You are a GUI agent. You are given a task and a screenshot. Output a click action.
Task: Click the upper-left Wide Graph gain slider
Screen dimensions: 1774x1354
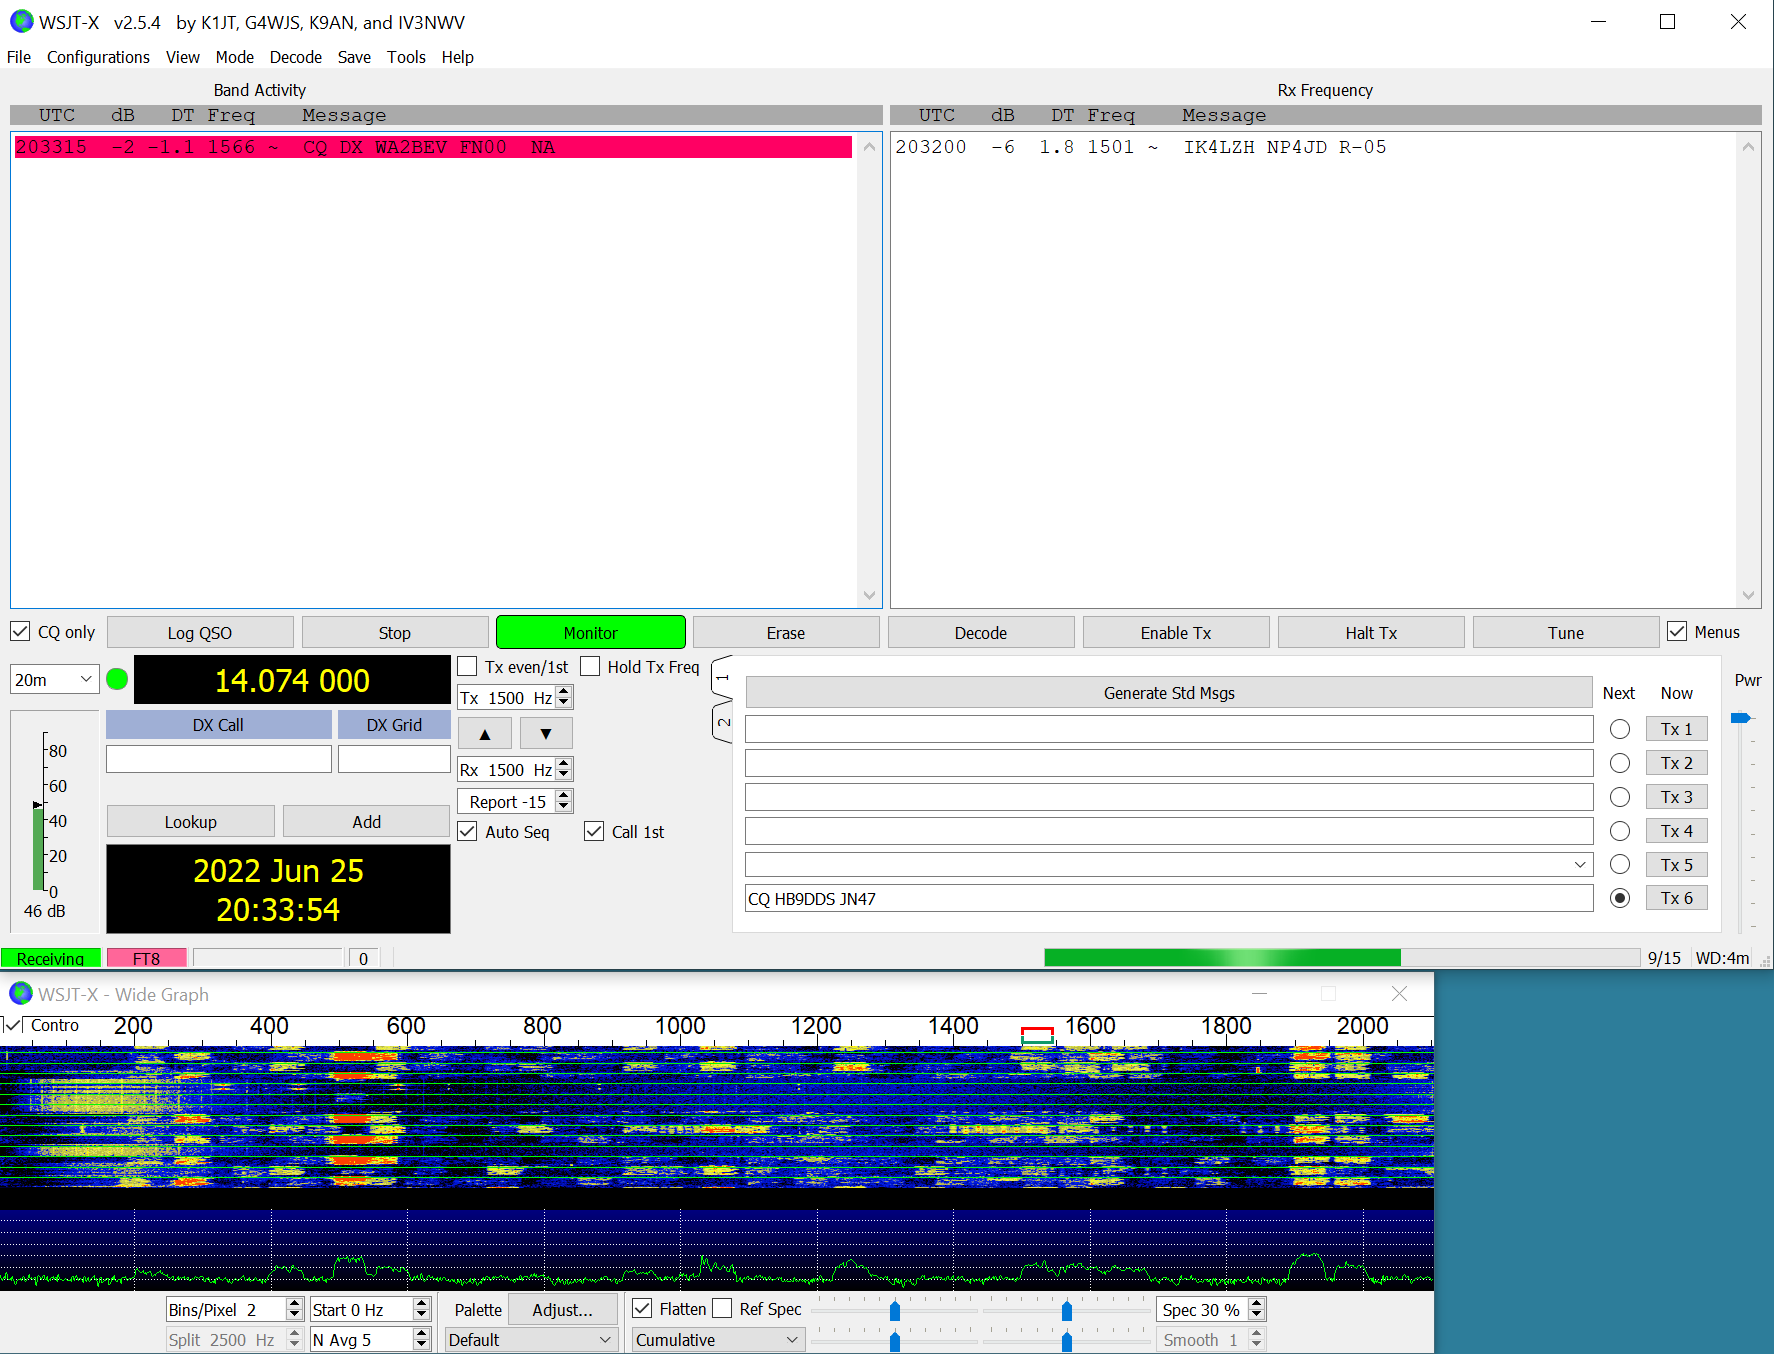(895, 1310)
